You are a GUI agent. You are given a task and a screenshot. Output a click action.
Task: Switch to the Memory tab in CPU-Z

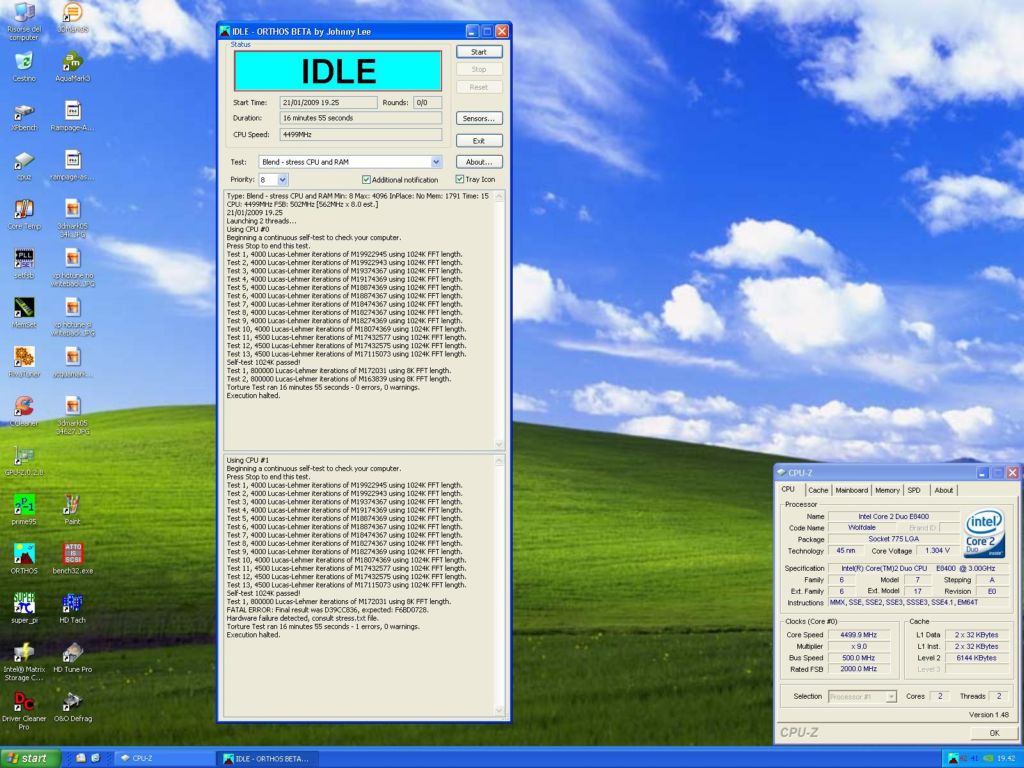(x=887, y=490)
